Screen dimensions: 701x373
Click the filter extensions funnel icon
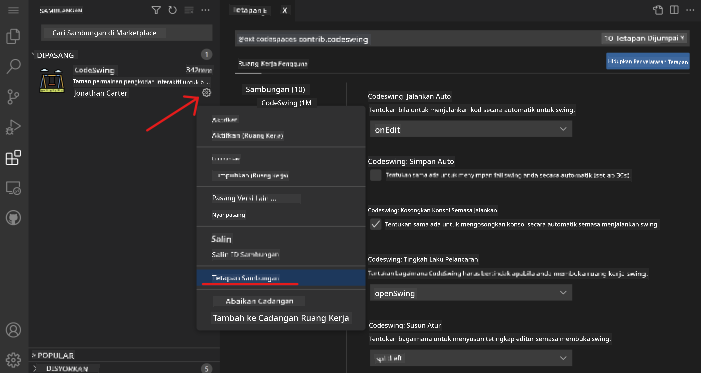156,10
